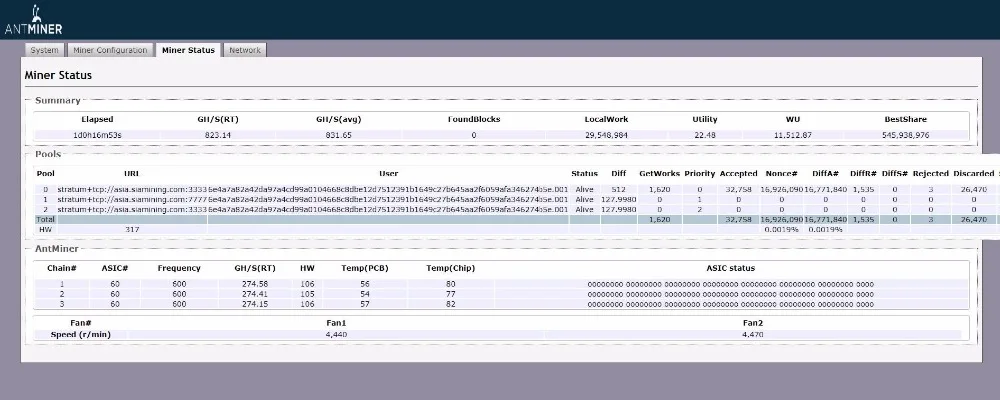Viewport: 1000px width, 400px height.
Task: Click the Priority column header in Pools
Action: tap(700, 174)
